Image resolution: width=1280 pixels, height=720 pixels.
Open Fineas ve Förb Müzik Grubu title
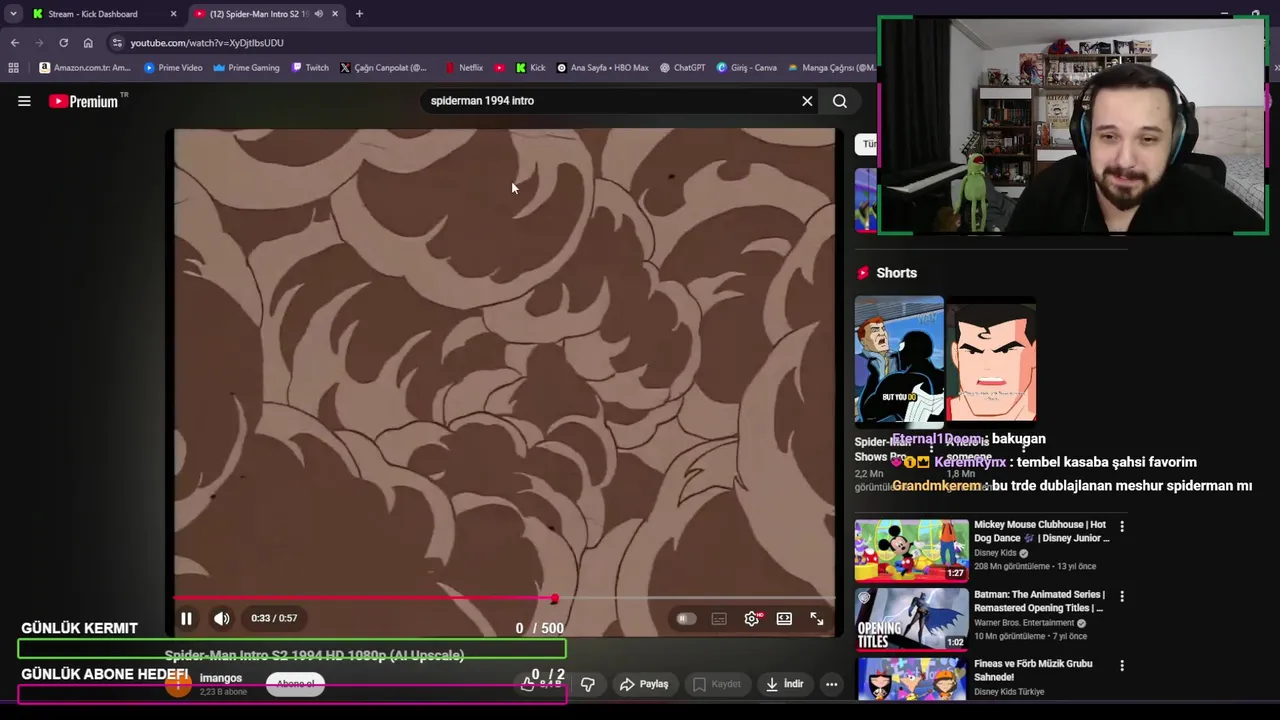(1033, 670)
